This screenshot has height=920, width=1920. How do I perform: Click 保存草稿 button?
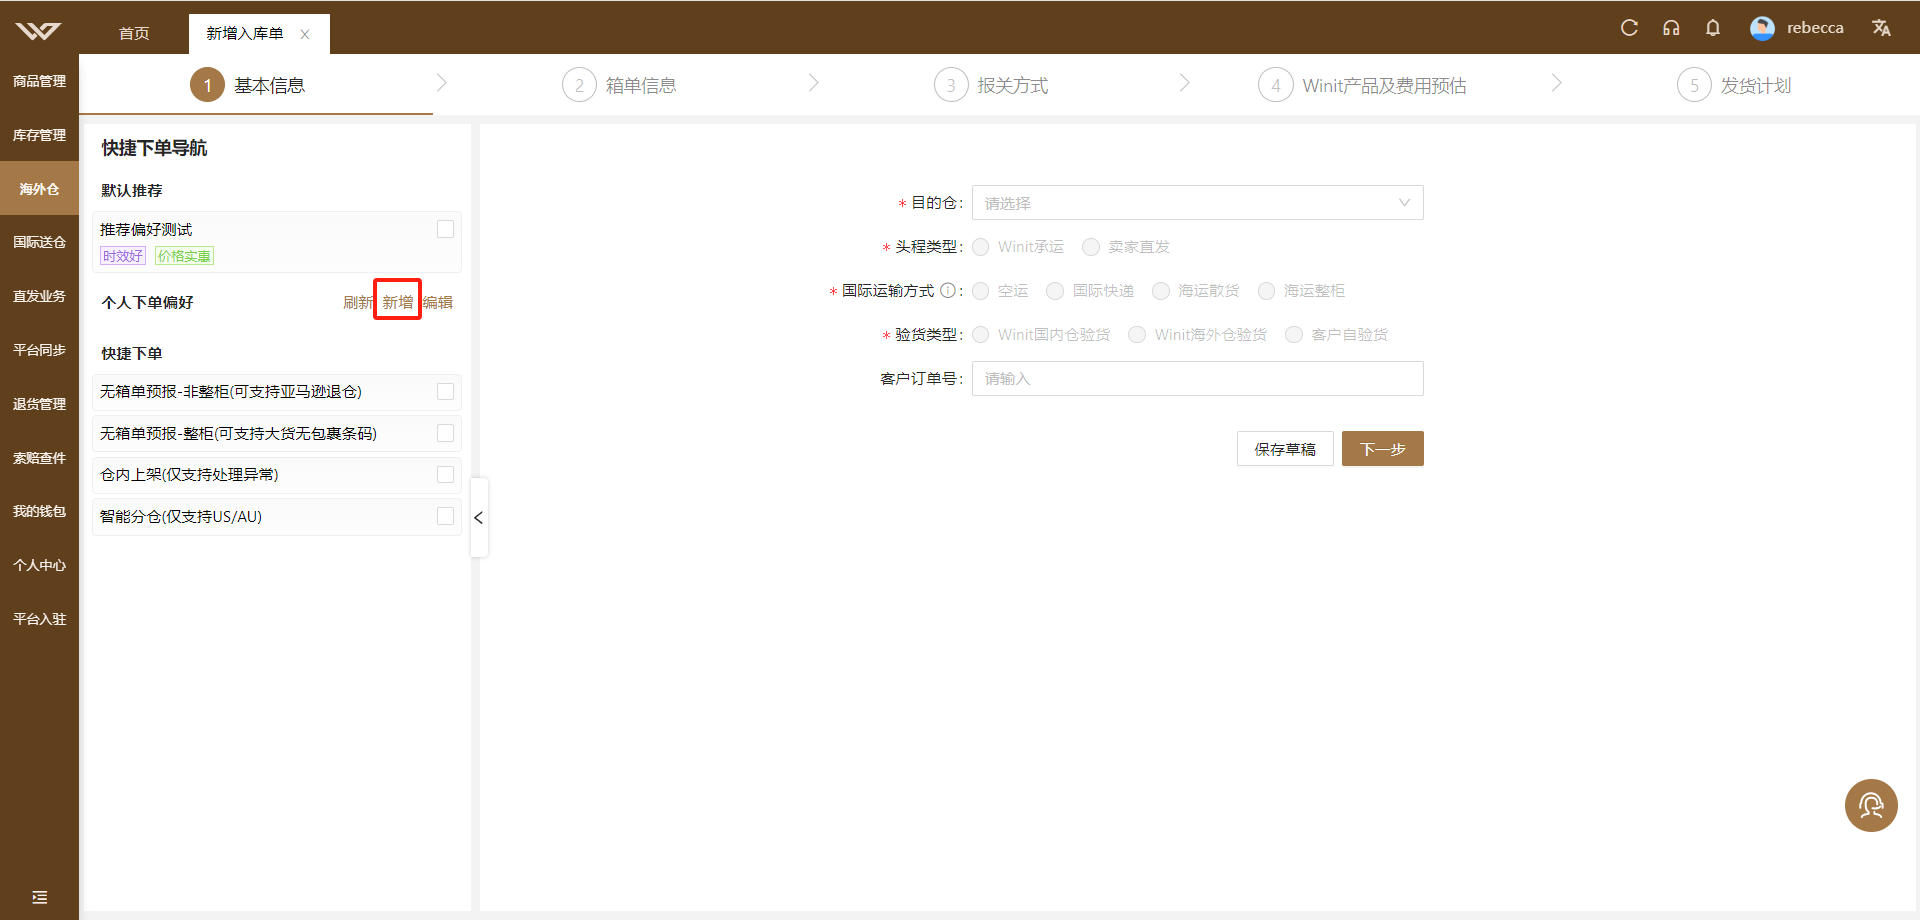pyautogui.click(x=1285, y=449)
